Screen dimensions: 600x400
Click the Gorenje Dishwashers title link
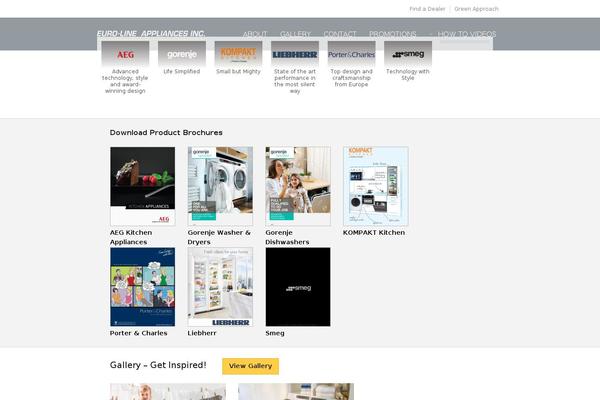click(x=287, y=237)
